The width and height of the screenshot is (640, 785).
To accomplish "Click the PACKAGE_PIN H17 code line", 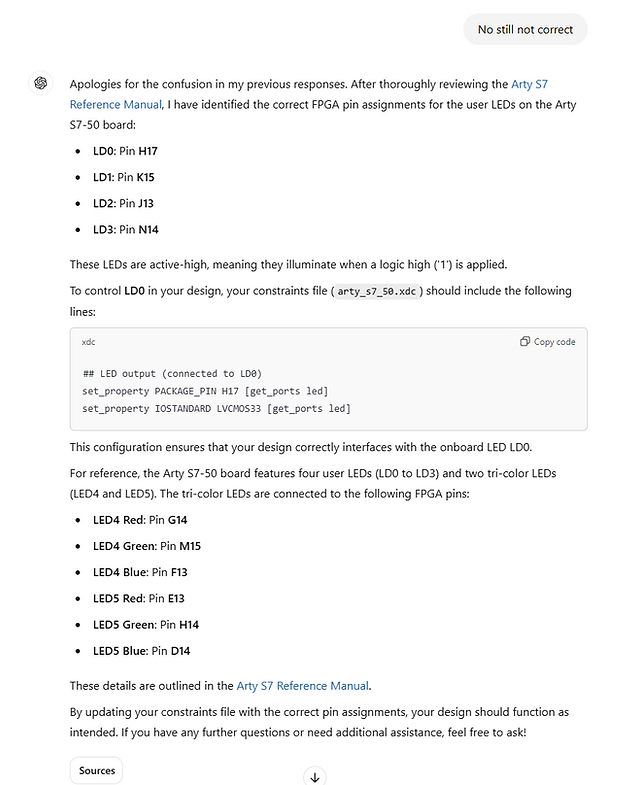I will coord(205,391).
